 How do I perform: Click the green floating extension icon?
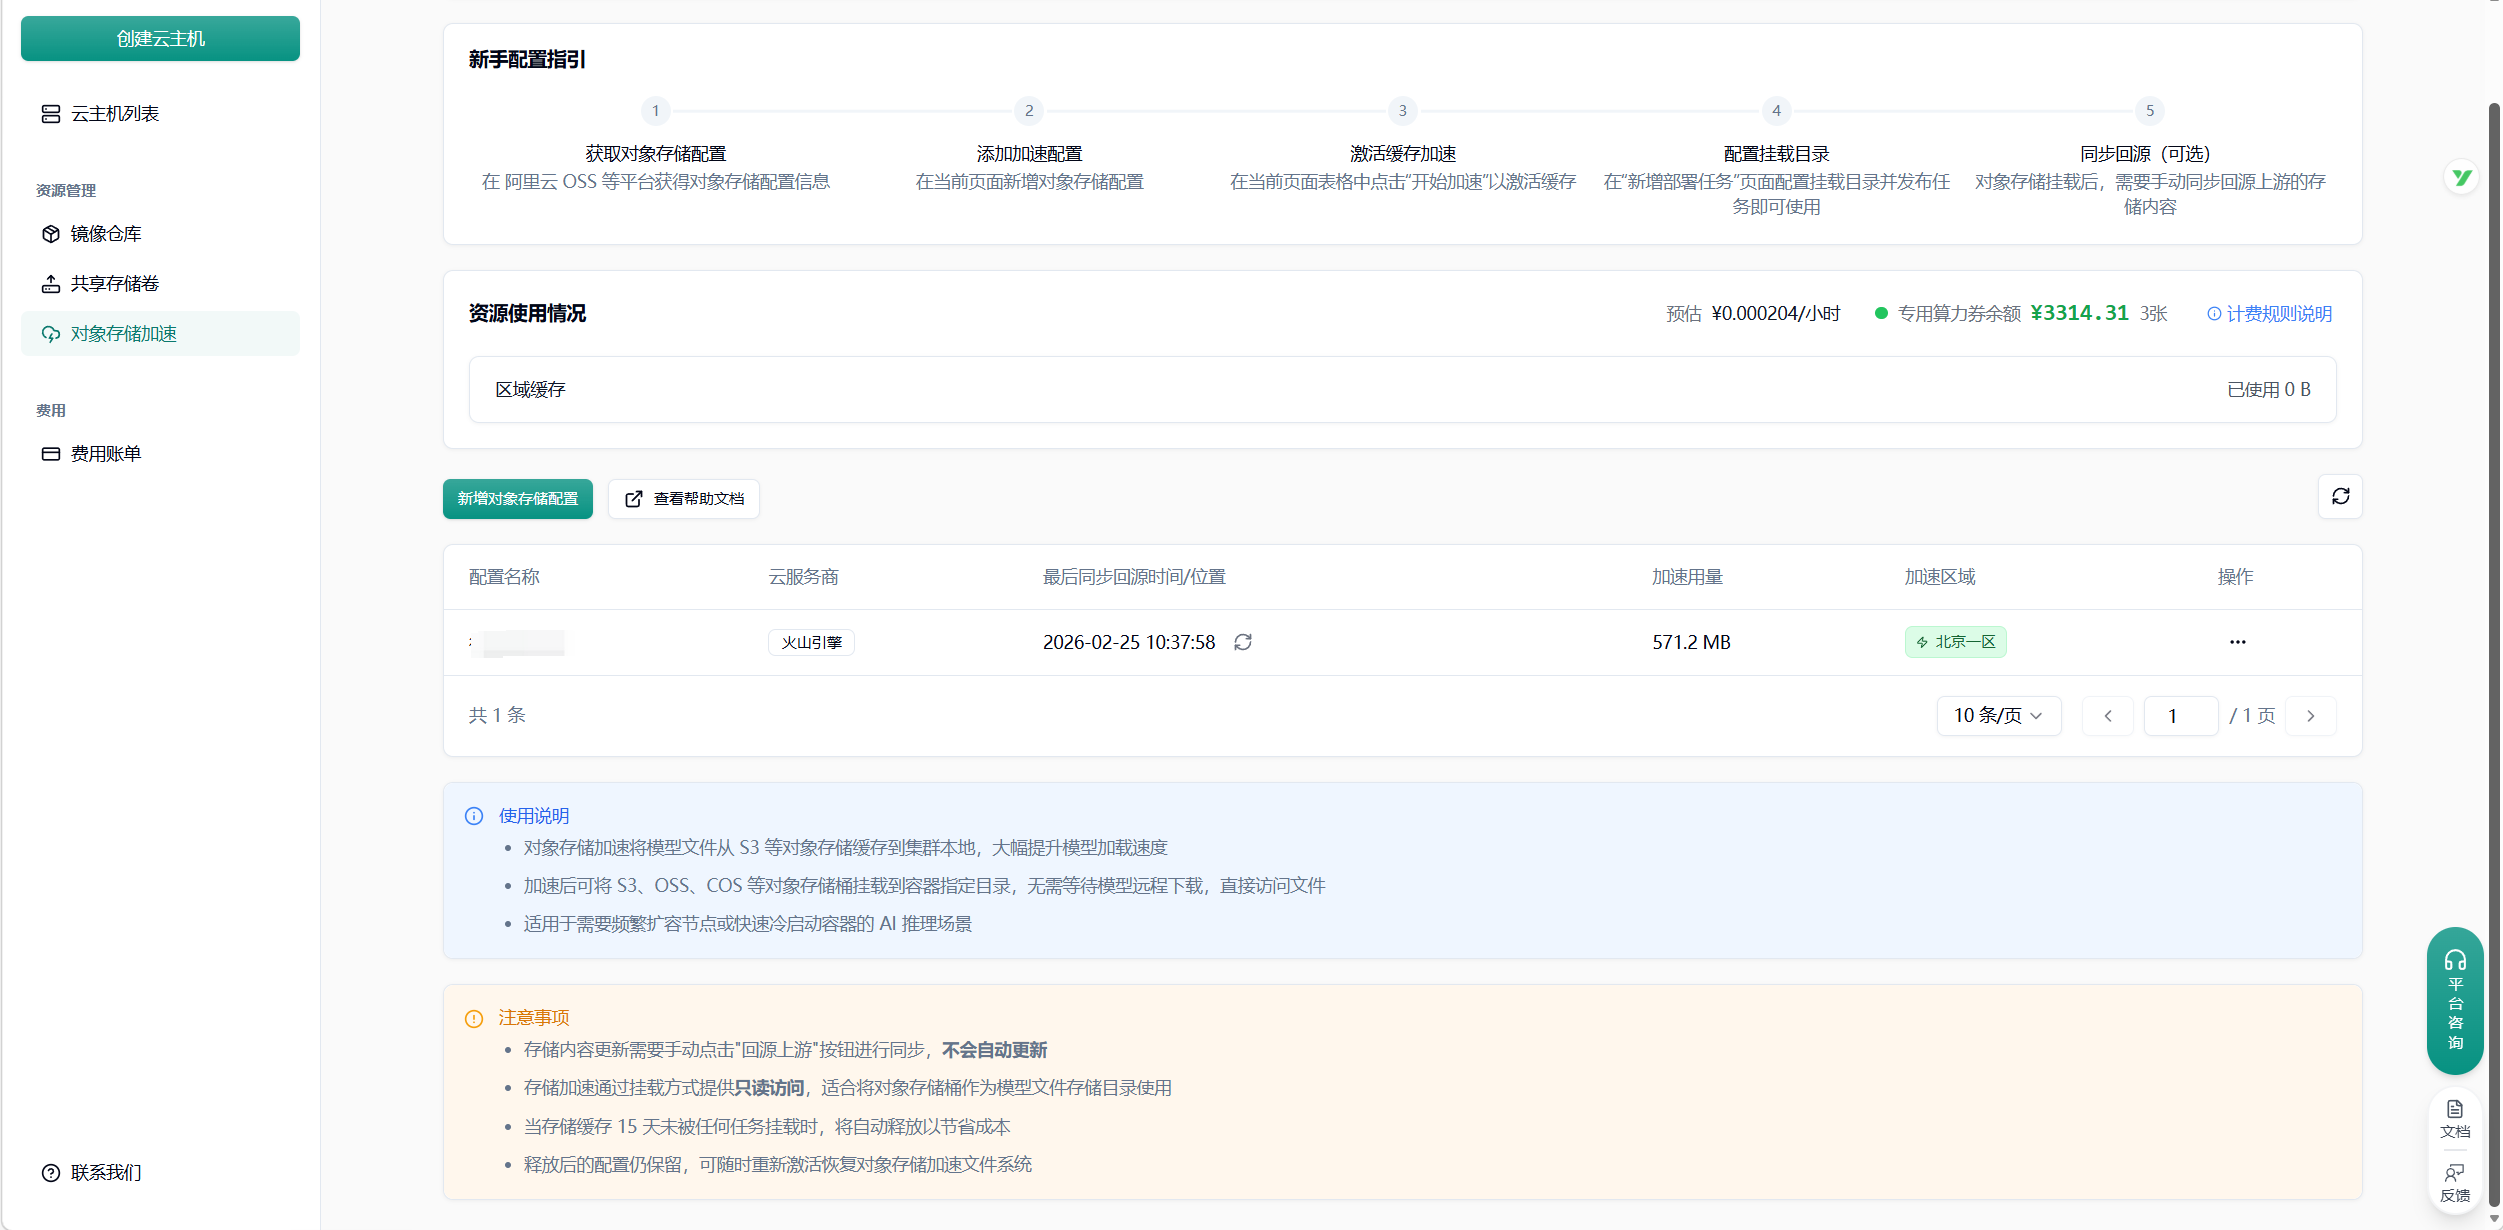click(x=2461, y=178)
